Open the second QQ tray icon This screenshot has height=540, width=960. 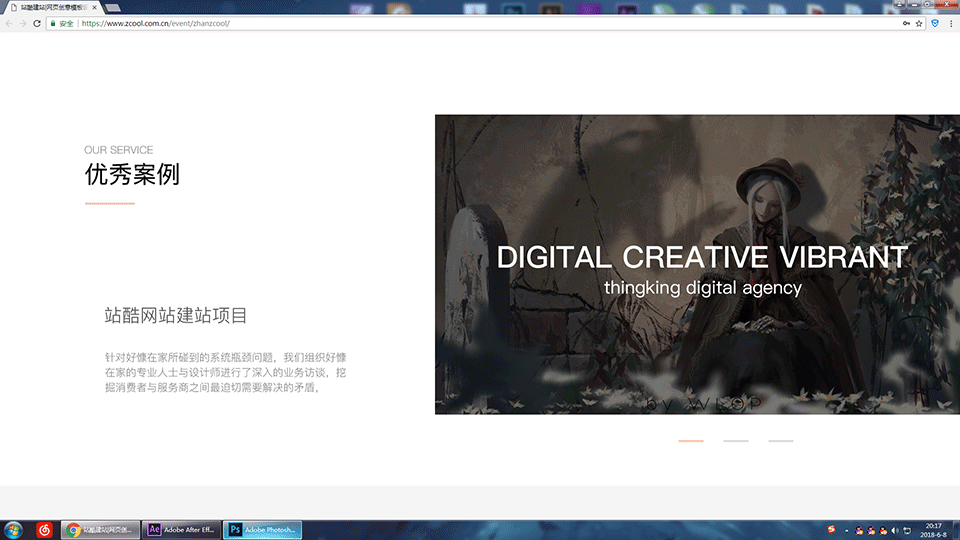(871, 531)
